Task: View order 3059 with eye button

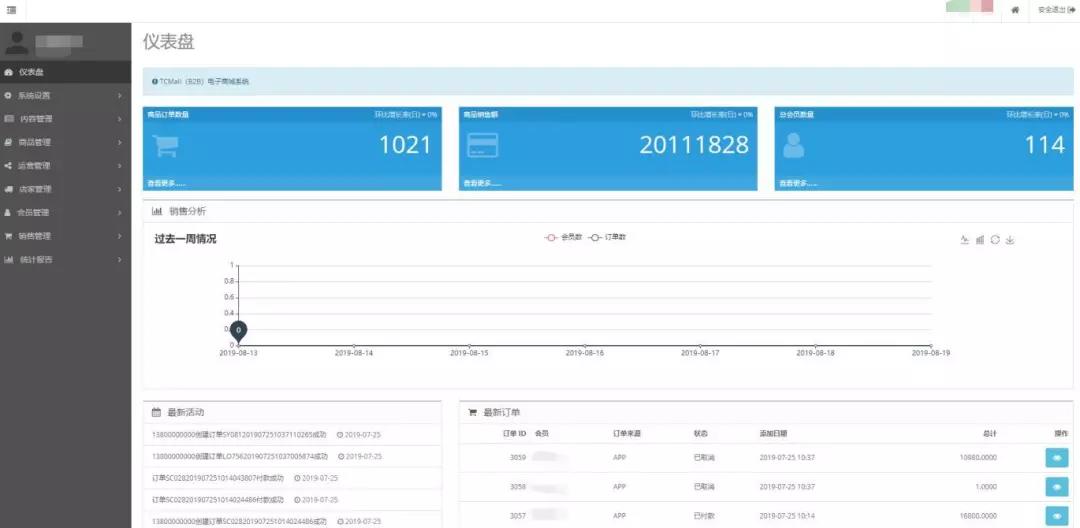Action: (1056, 457)
